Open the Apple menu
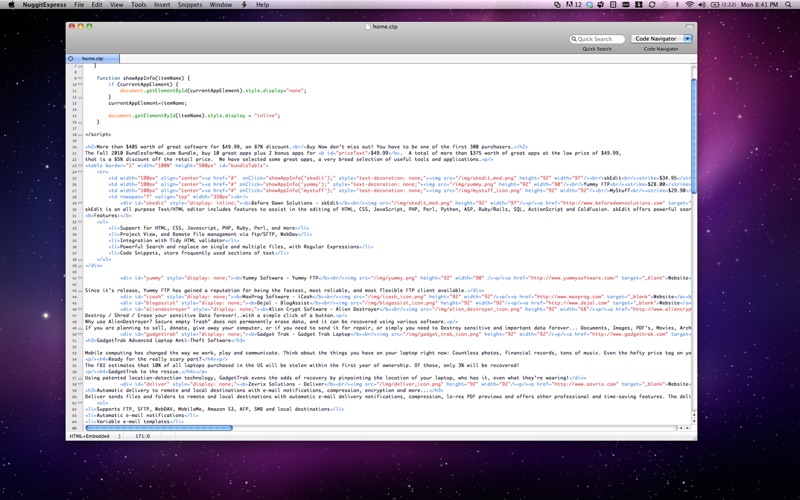 click(x=11, y=5)
